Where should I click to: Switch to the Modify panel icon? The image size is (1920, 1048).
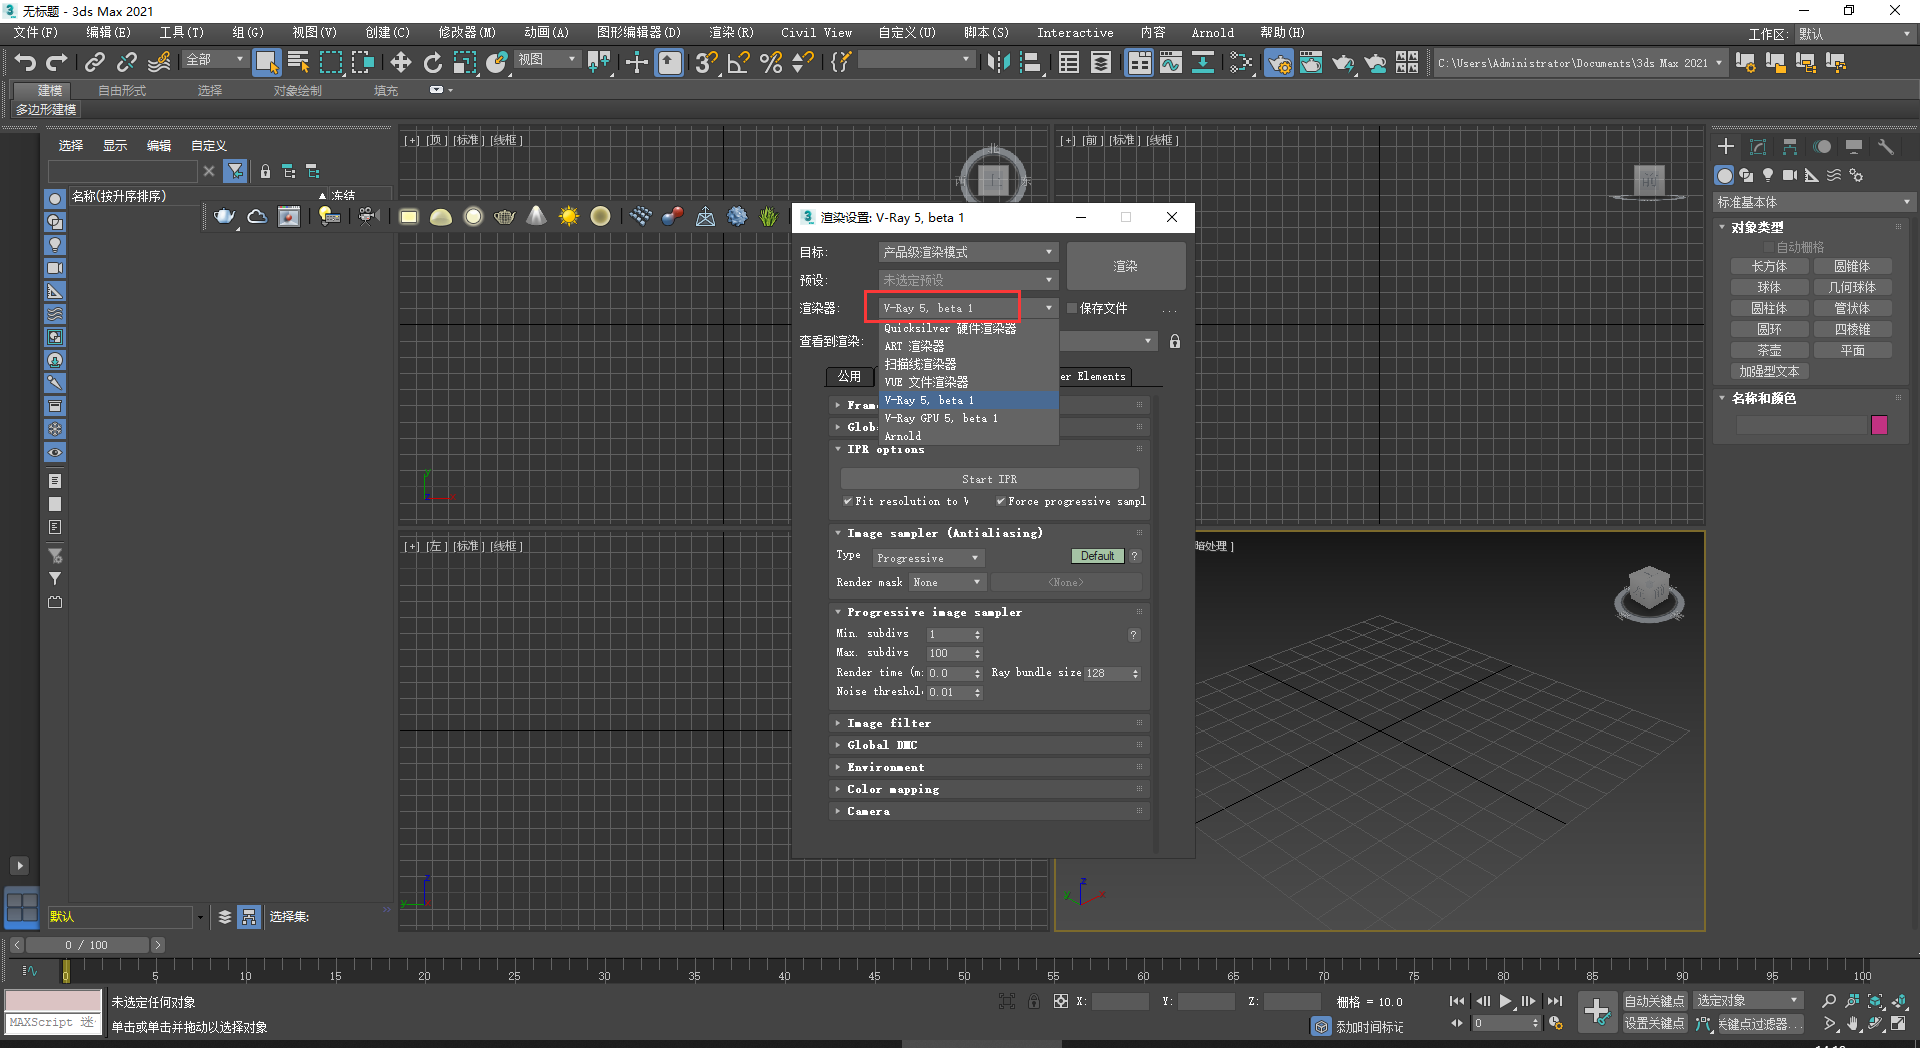coord(1757,146)
